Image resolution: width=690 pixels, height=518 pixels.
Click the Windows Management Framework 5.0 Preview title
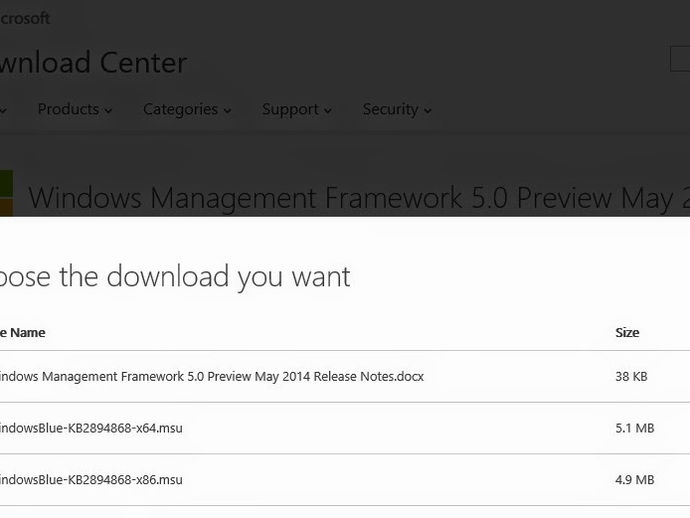[359, 198]
